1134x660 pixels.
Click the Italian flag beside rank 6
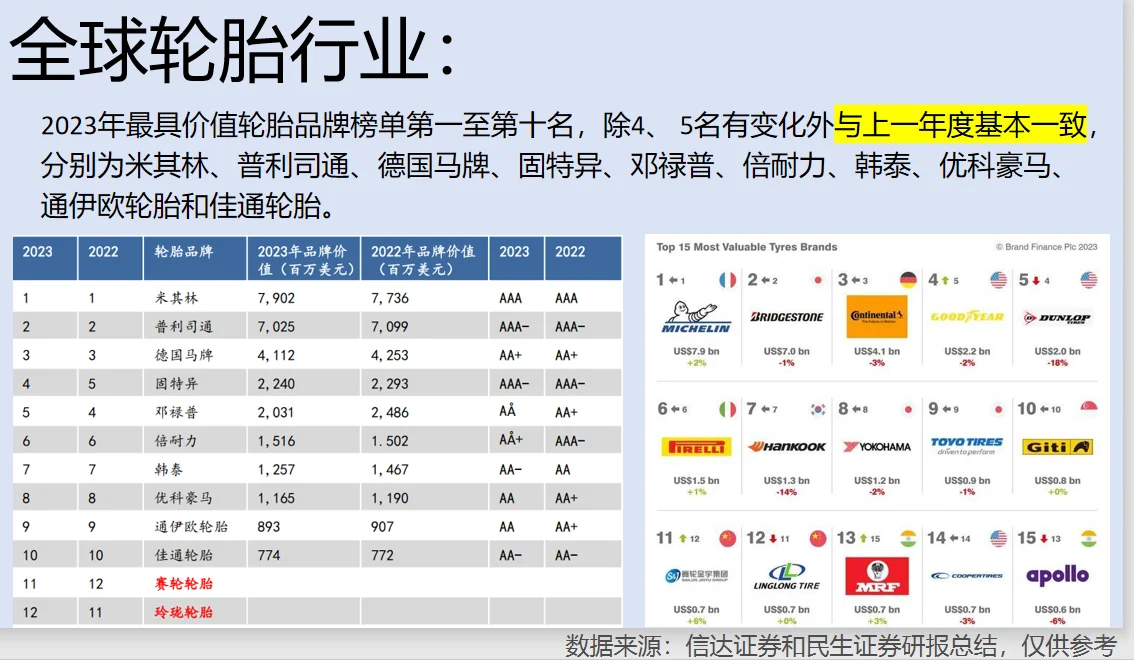[728, 409]
